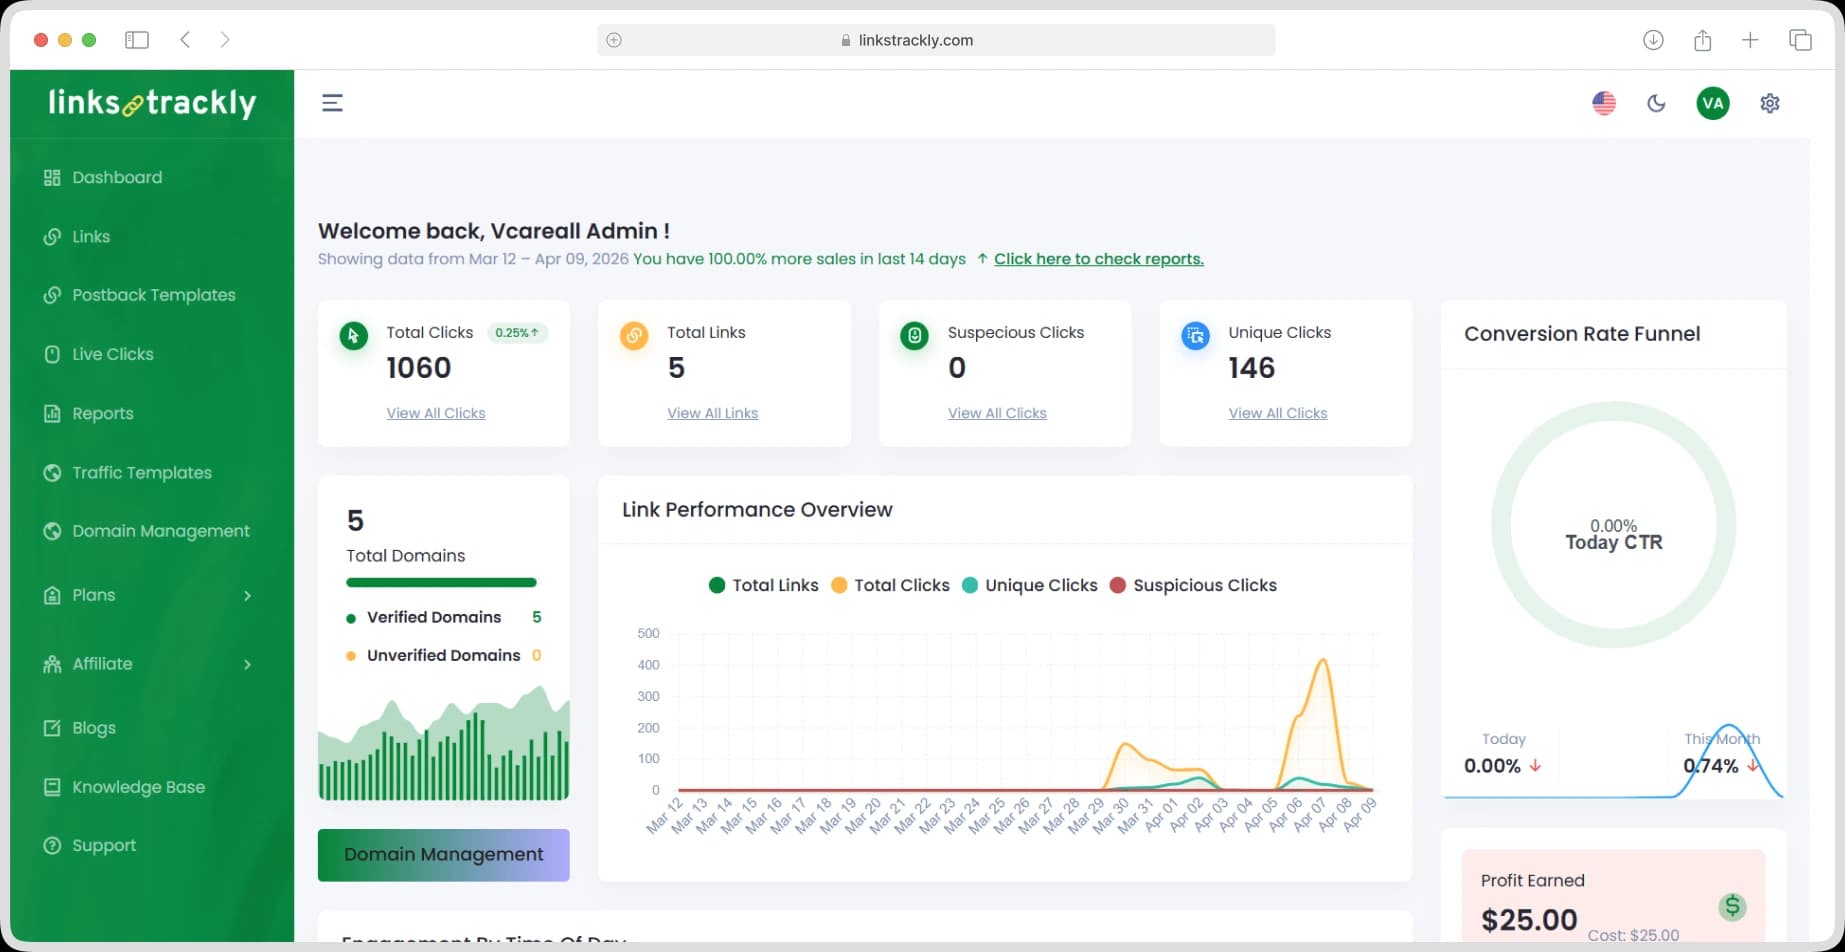Open the settings gear in the top bar
Screen dimensions: 1845x952
click(x=1769, y=103)
